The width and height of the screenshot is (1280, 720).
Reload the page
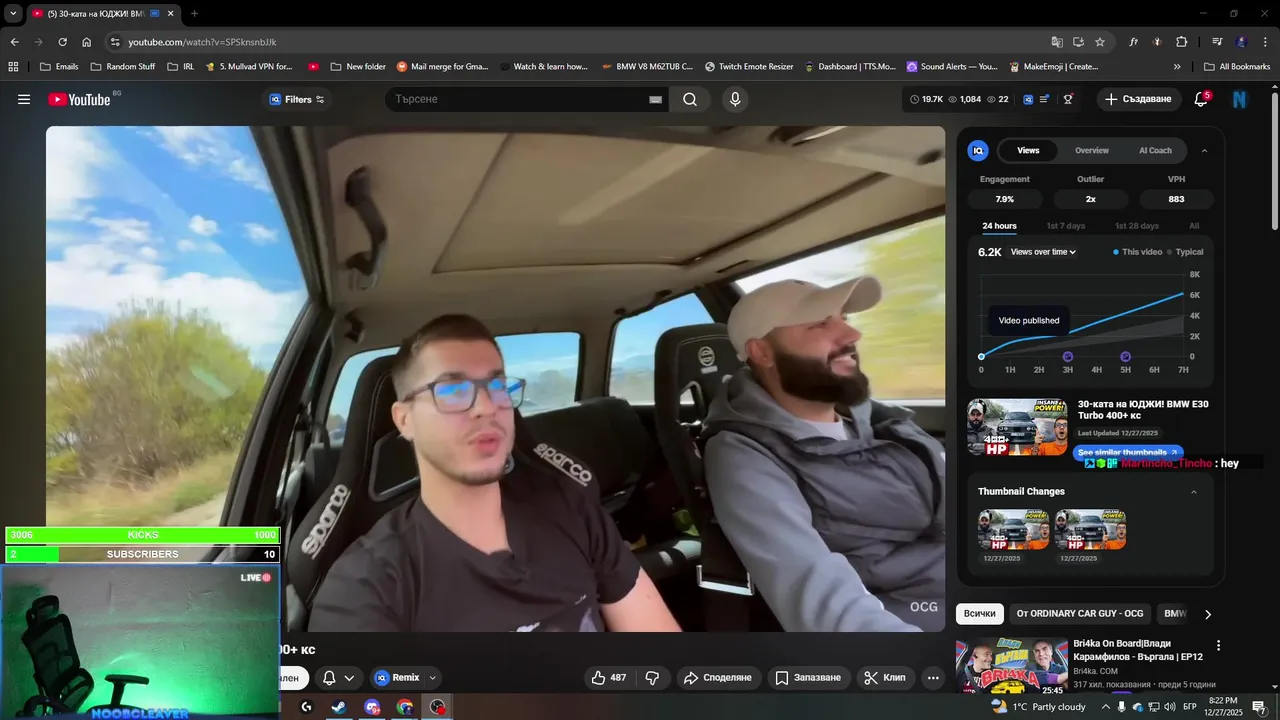62,42
